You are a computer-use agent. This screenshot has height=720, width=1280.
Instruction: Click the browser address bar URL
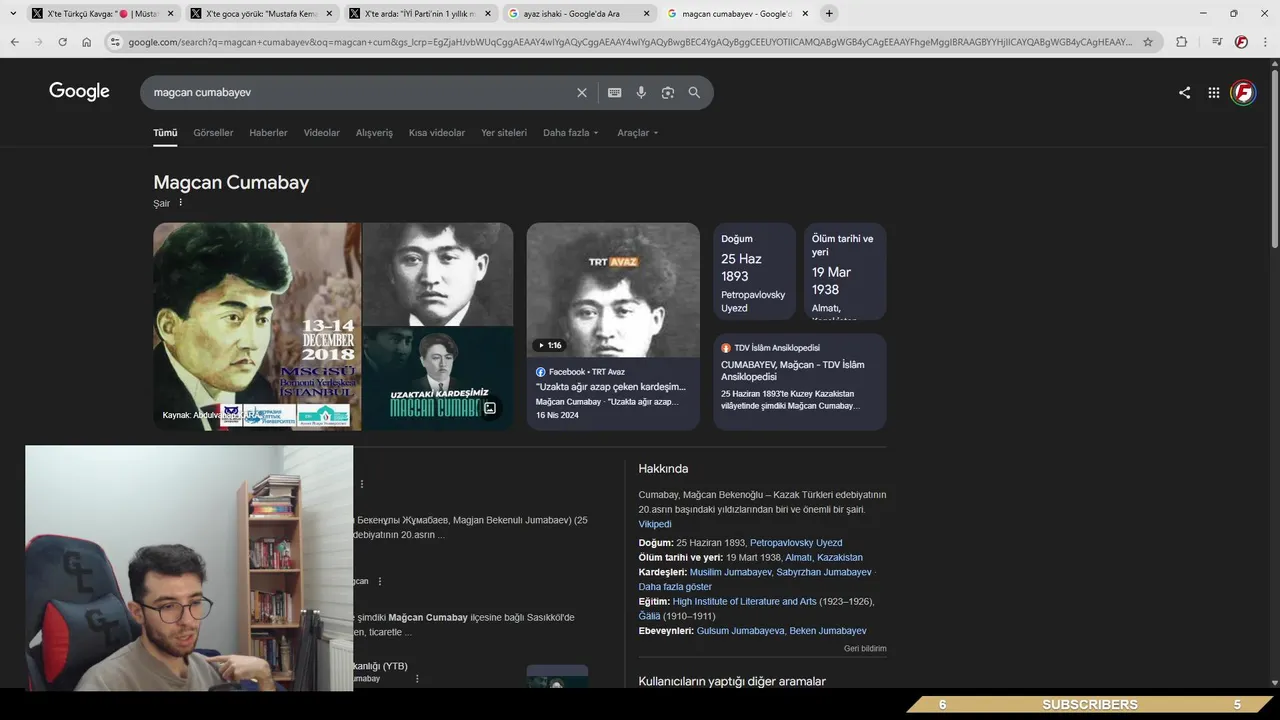[630, 42]
